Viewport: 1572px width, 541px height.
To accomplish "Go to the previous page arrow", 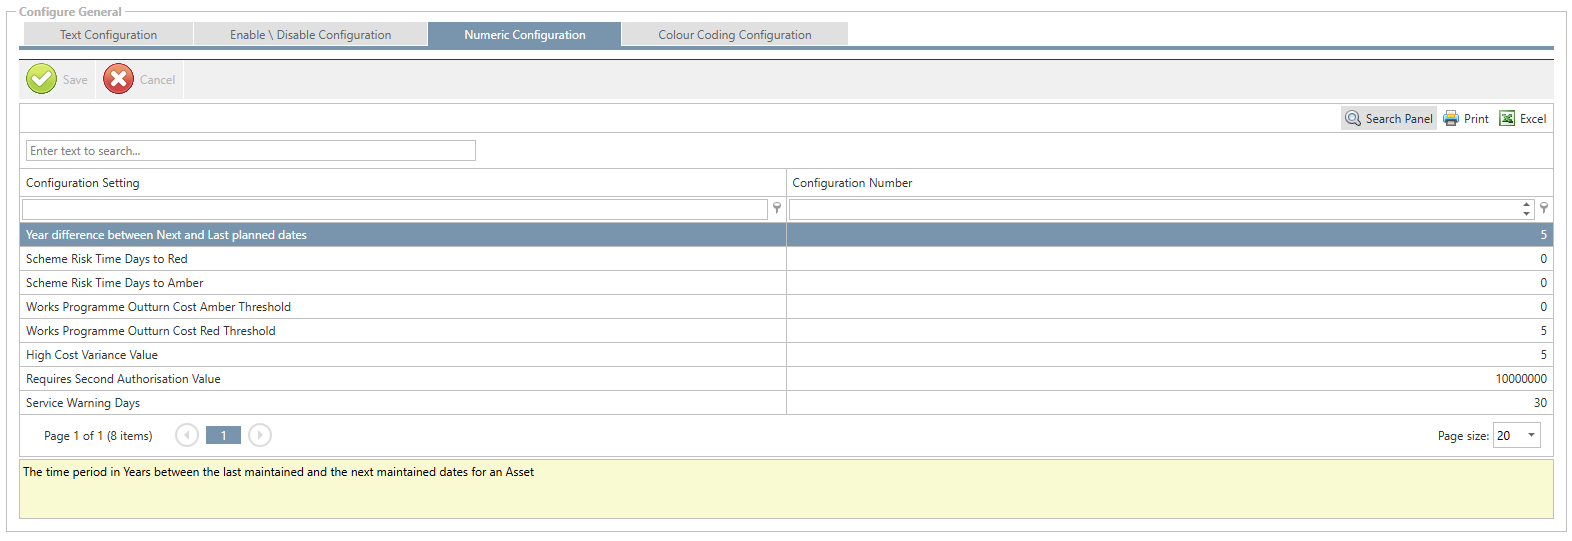I will tap(187, 435).
